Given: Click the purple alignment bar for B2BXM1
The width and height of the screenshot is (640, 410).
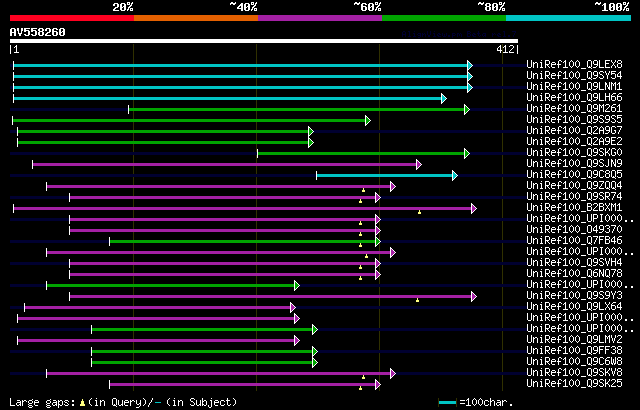Looking at the screenshot, I should point(245,208).
